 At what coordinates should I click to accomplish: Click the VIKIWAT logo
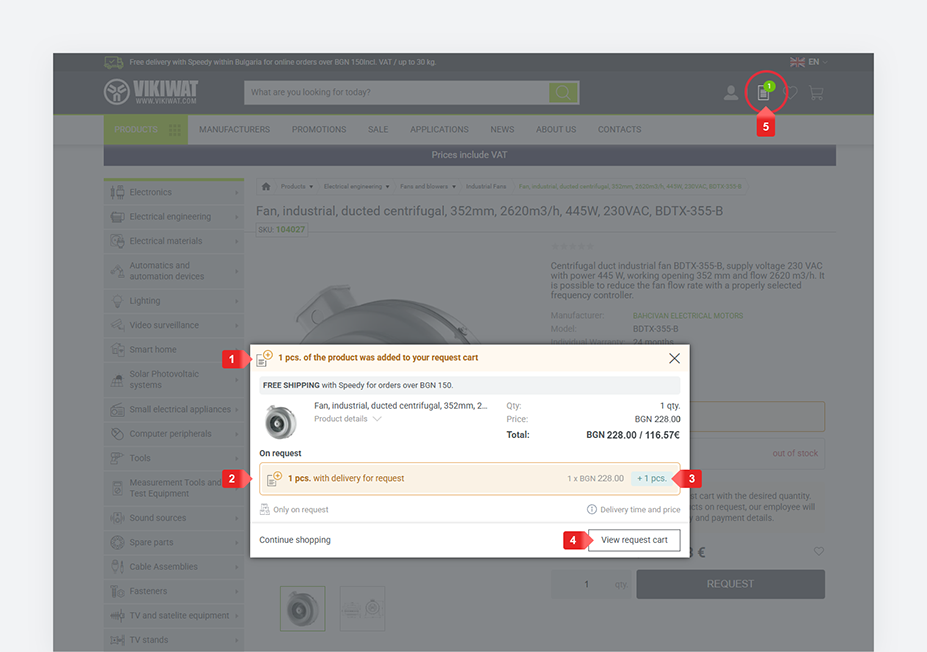[x=151, y=92]
